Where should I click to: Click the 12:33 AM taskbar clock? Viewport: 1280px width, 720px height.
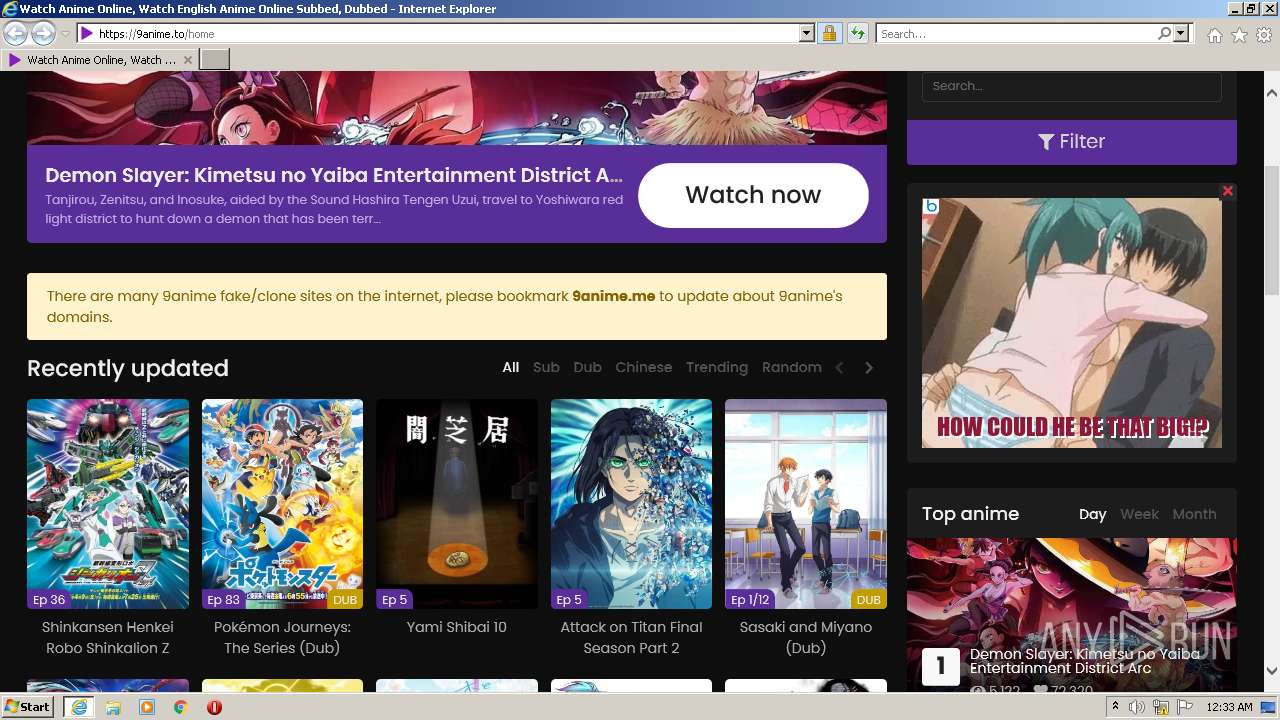(1229, 707)
